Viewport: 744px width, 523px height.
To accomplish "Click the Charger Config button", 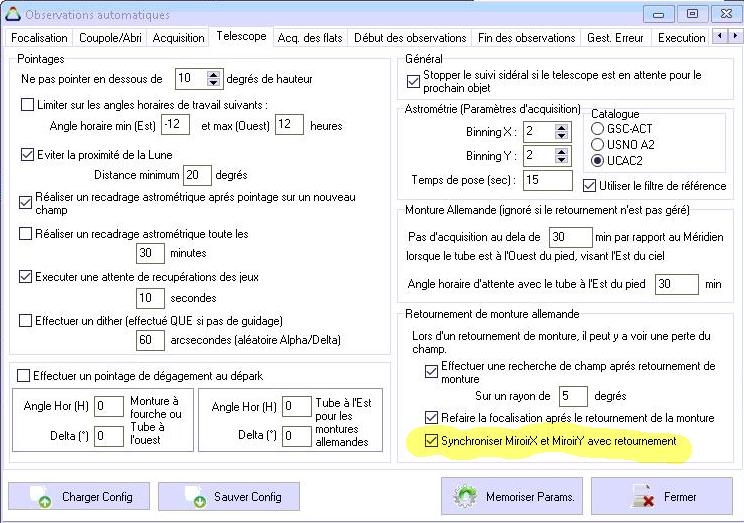I will pos(79,496).
